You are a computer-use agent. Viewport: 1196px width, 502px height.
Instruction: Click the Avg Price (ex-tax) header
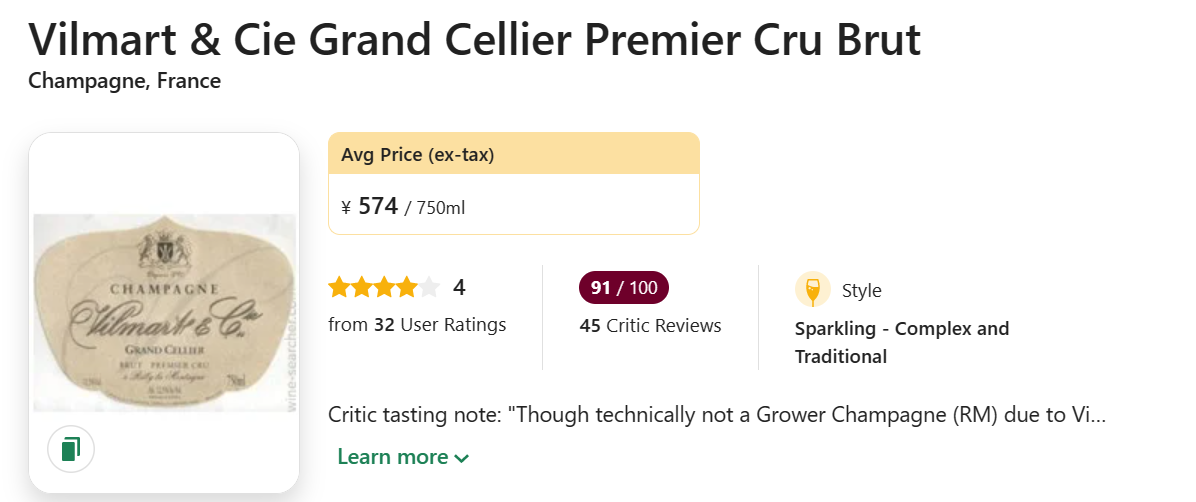click(418, 155)
